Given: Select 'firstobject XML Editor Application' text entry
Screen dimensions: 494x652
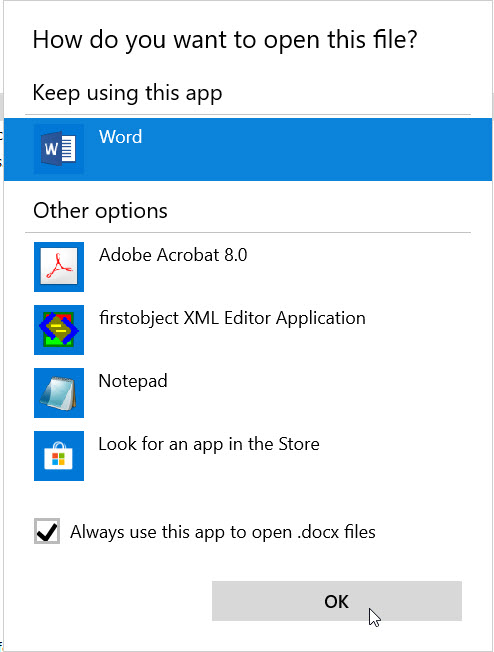Looking at the screenshot, I should click(x=232, y=319).
